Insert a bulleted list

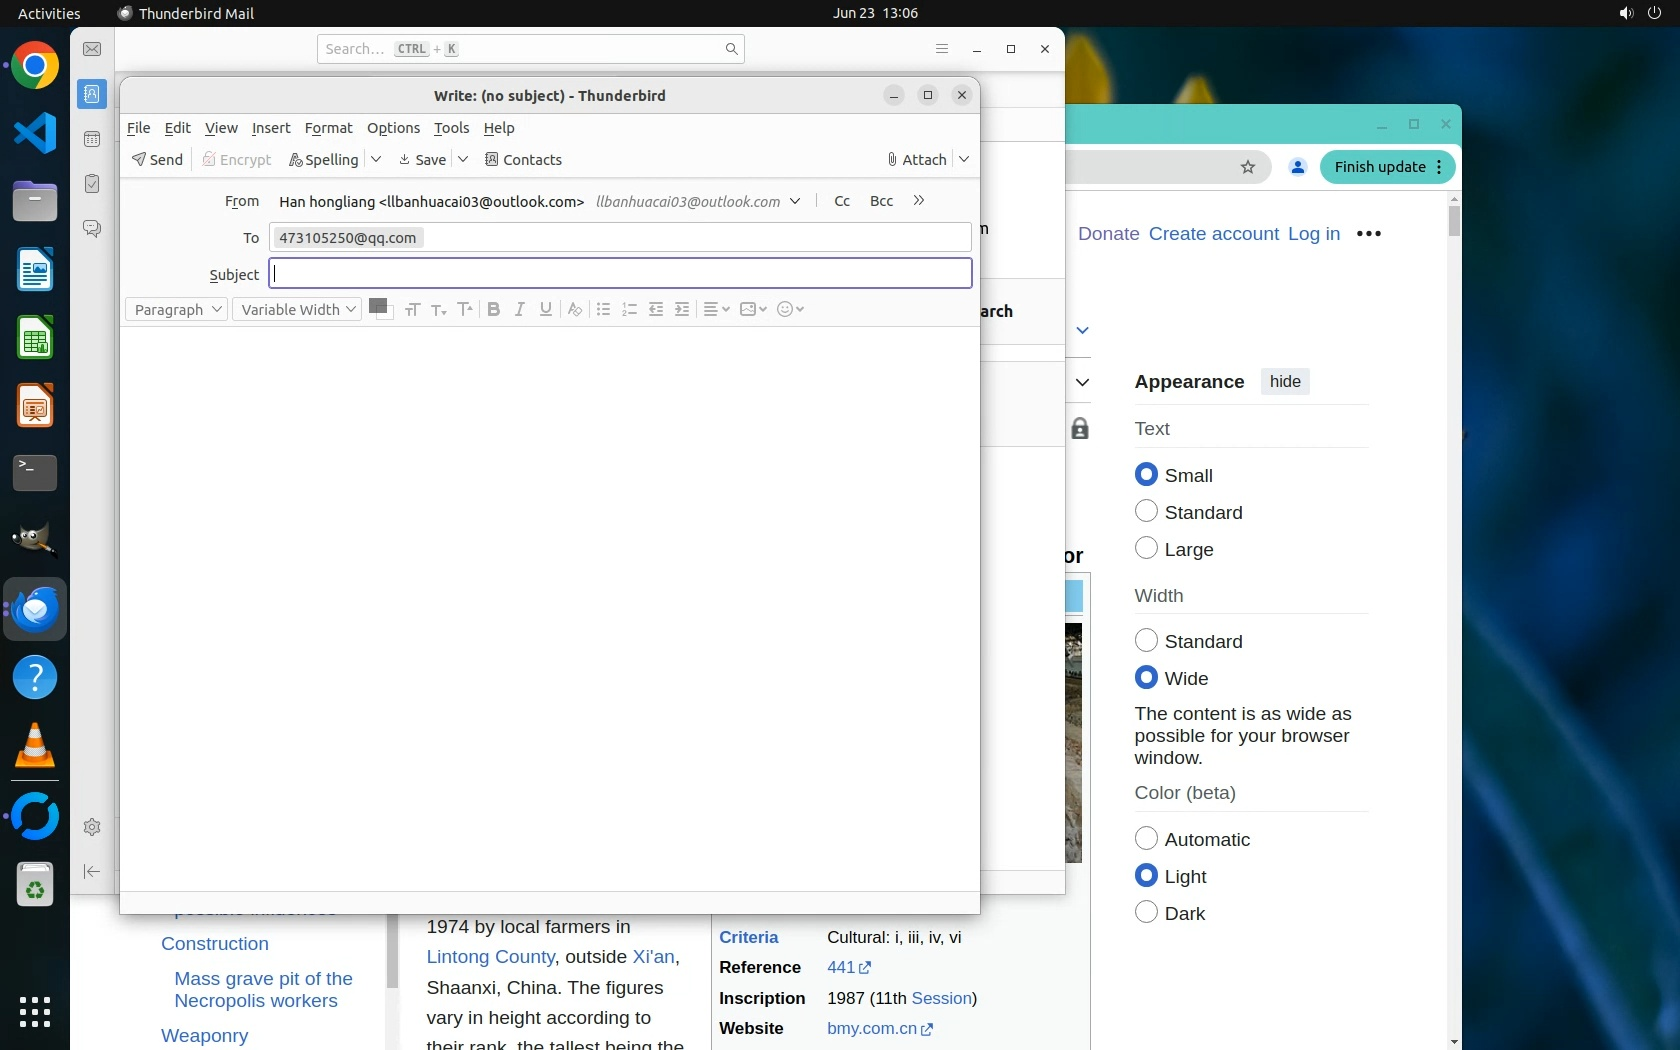click(x=603, y=309)
